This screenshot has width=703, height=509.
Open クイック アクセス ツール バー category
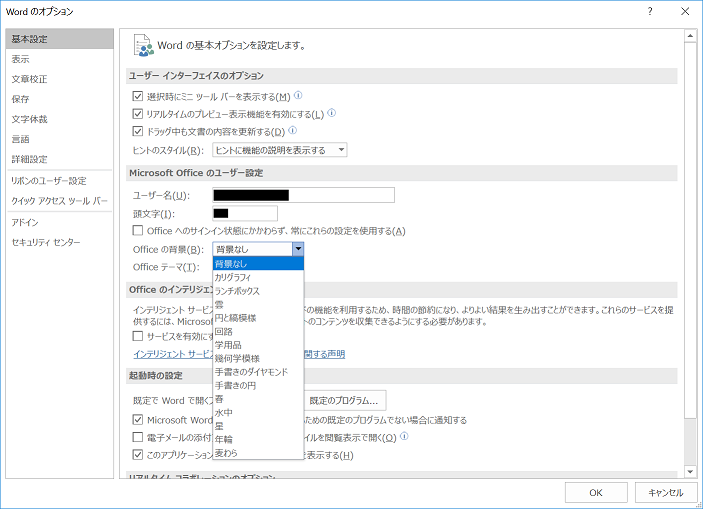(60, 200)
